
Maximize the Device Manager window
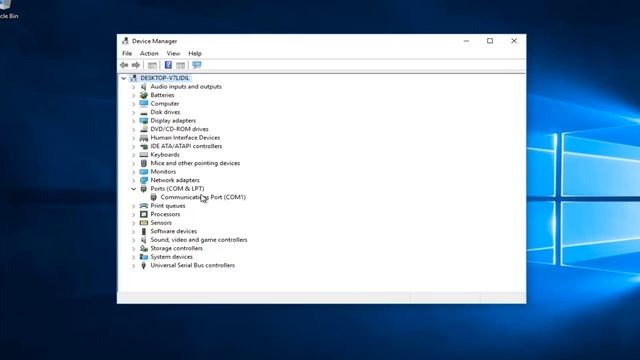490,41
